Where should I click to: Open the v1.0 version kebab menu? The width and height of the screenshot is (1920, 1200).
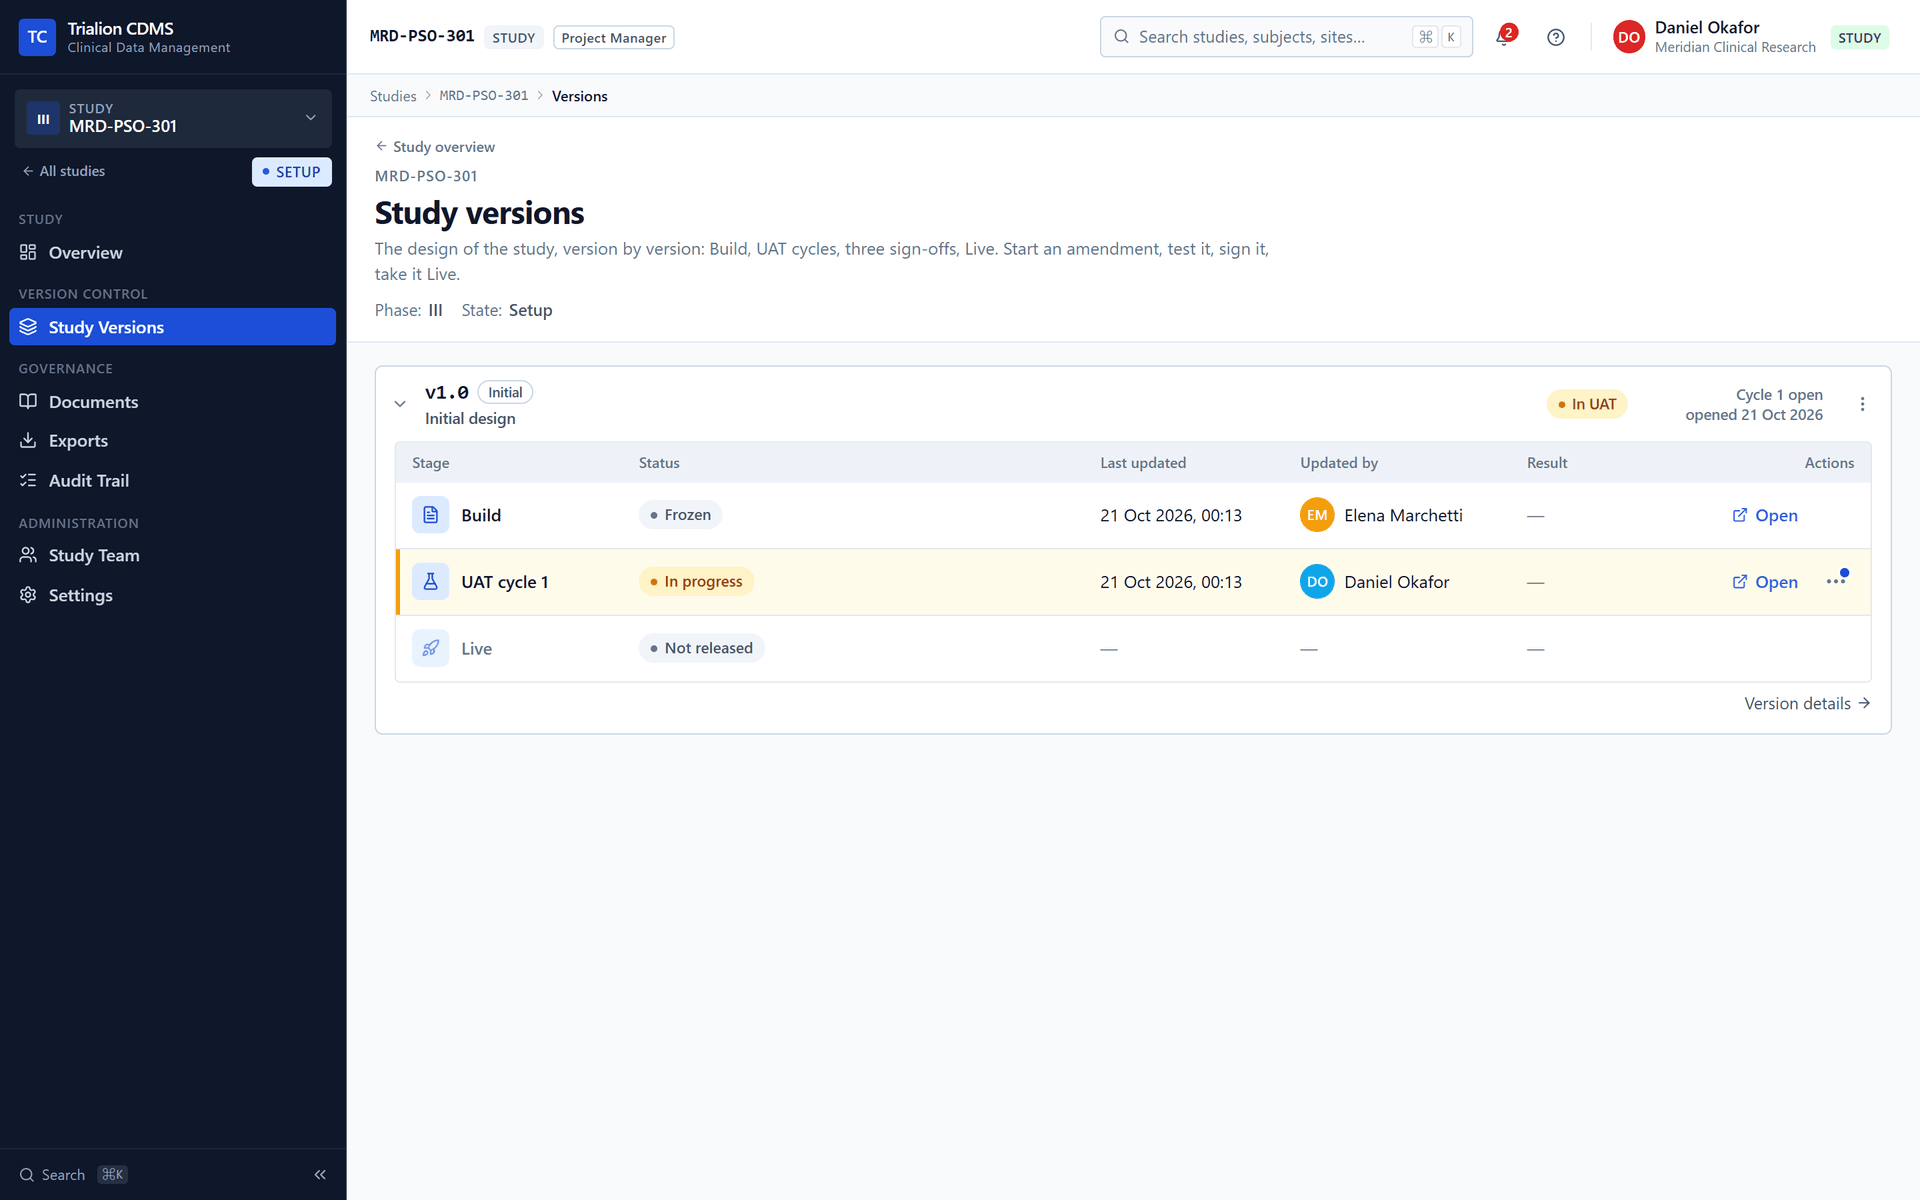coord(1862,404)
